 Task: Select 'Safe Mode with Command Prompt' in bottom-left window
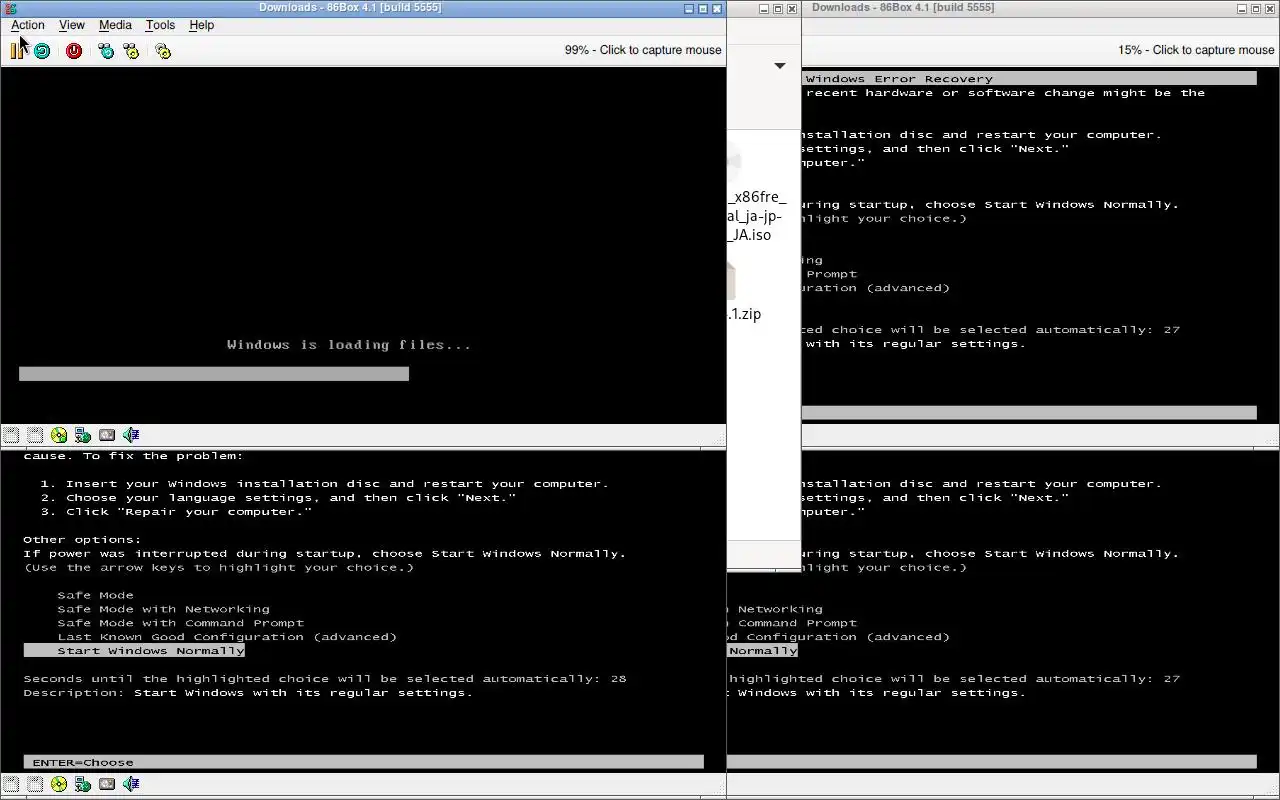(180, 623)
